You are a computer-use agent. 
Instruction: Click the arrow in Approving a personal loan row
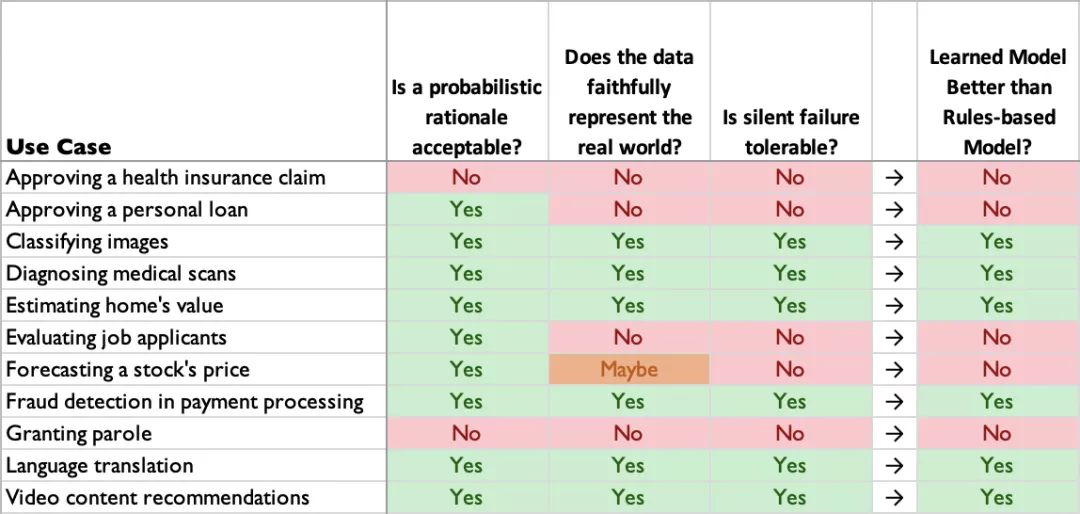[895, 210]
